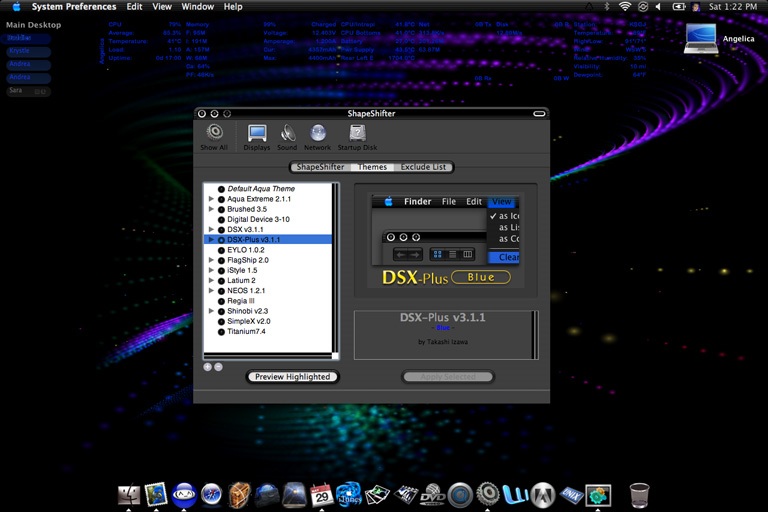Click the Apply Selected button

tap(448, 377)
